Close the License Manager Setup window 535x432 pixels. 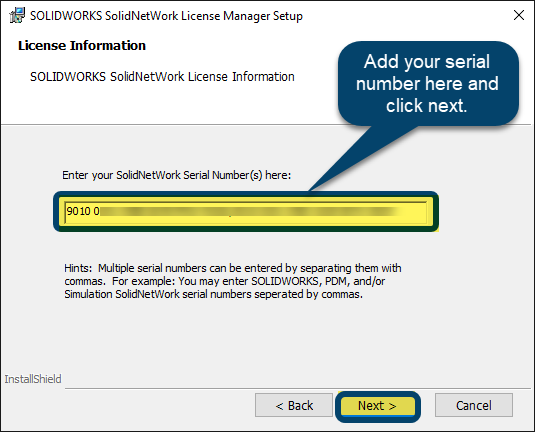click(519, 15)
